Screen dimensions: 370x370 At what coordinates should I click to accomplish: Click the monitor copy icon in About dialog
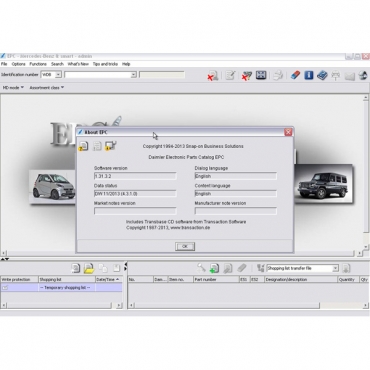tap(110, 146)
